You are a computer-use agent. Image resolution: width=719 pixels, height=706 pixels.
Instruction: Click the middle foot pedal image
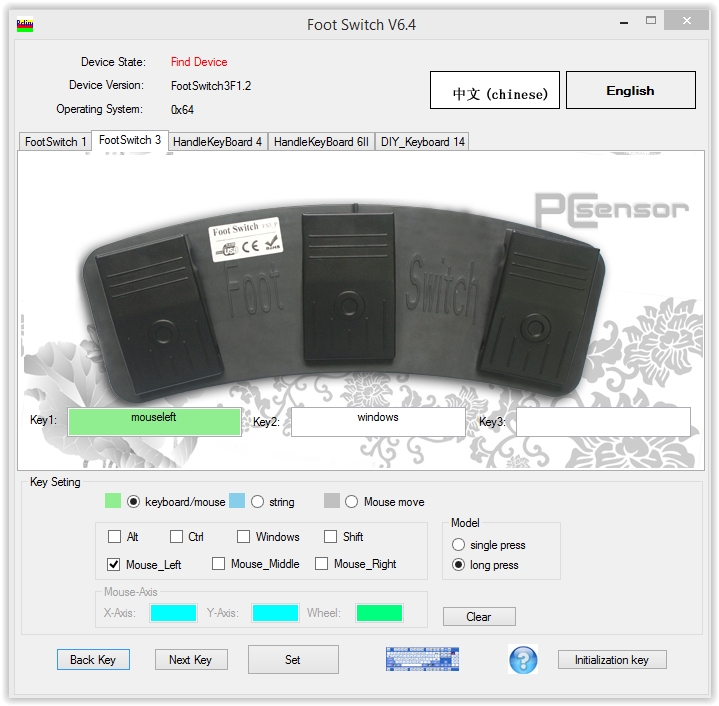coord(349,287)
